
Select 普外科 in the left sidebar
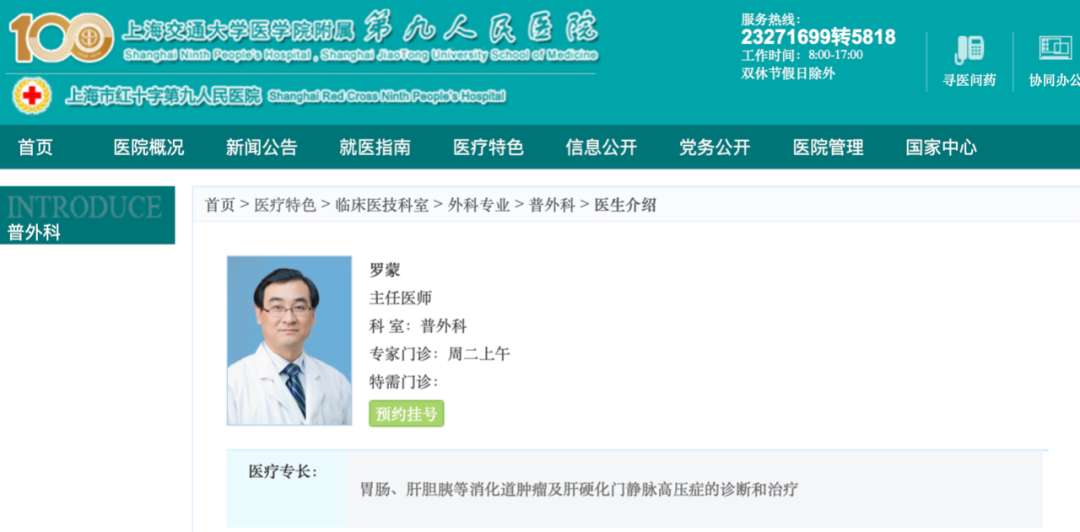[34, 233]
